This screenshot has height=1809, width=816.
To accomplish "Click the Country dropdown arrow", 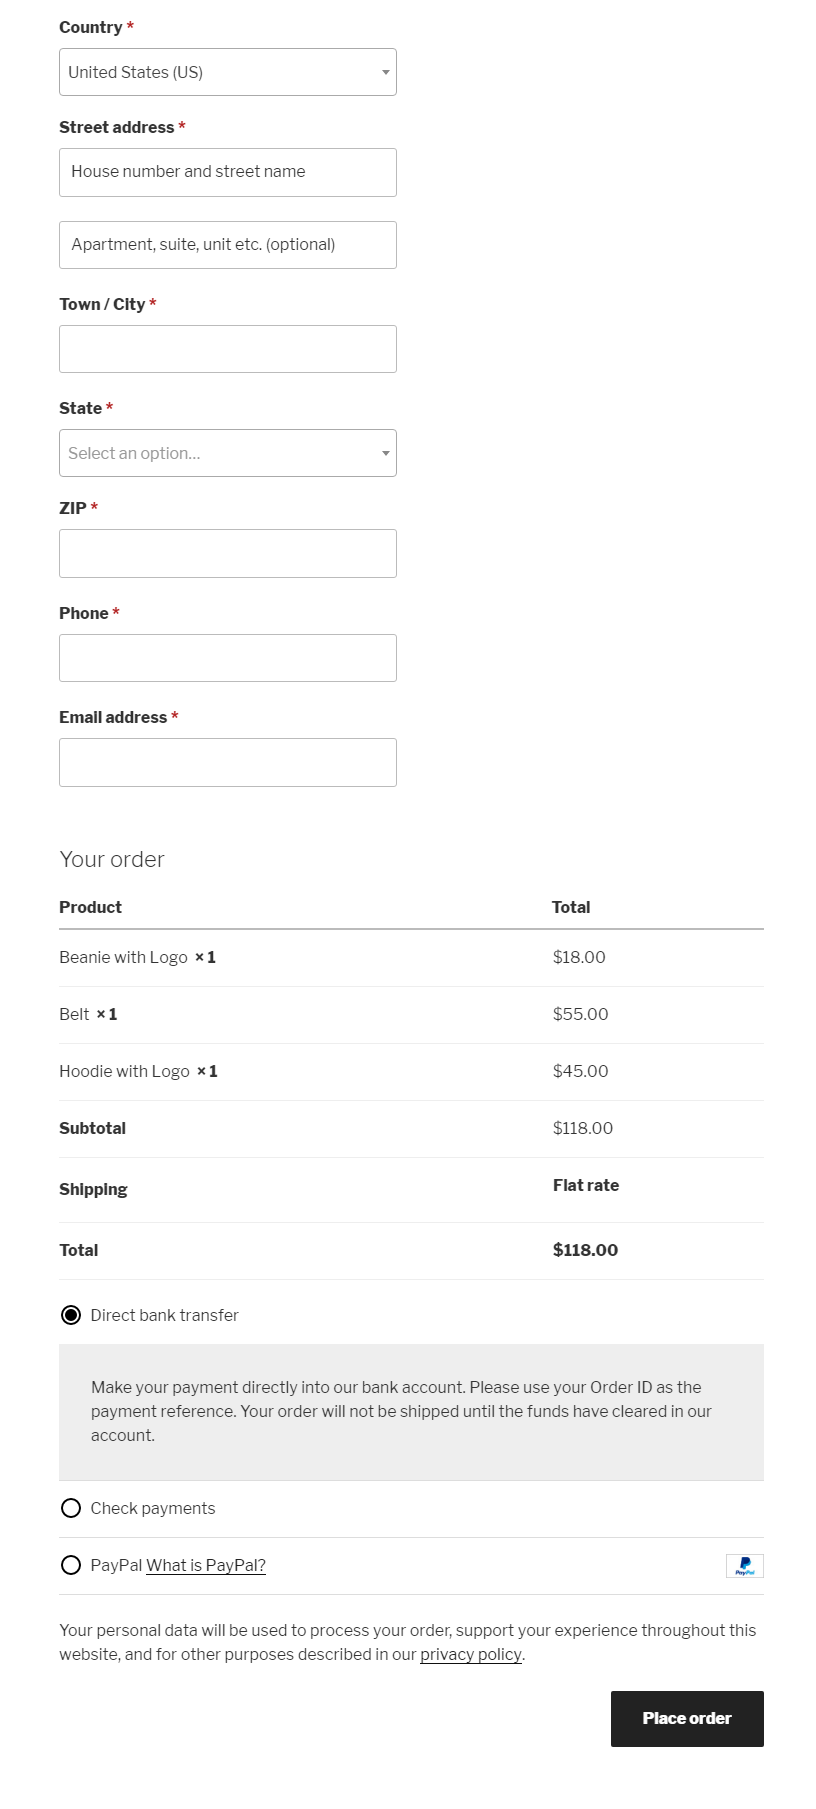I will [386, 72].
